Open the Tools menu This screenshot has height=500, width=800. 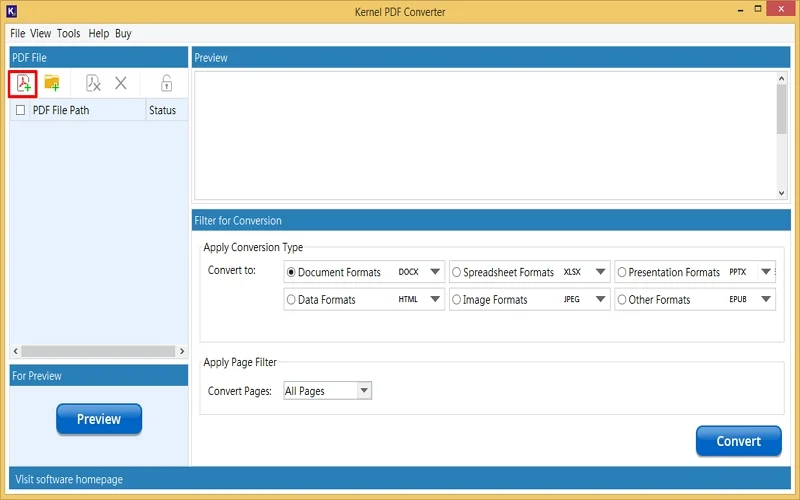[68, 34]
